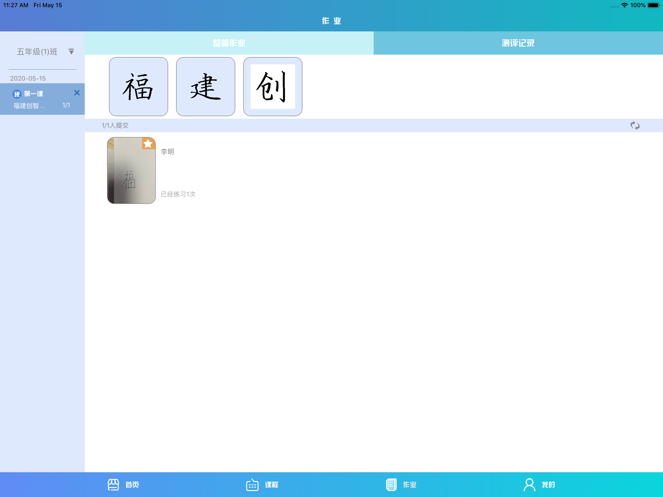Select the 建 character card
The image size is (663, 497).
click(x=205, y=87)
